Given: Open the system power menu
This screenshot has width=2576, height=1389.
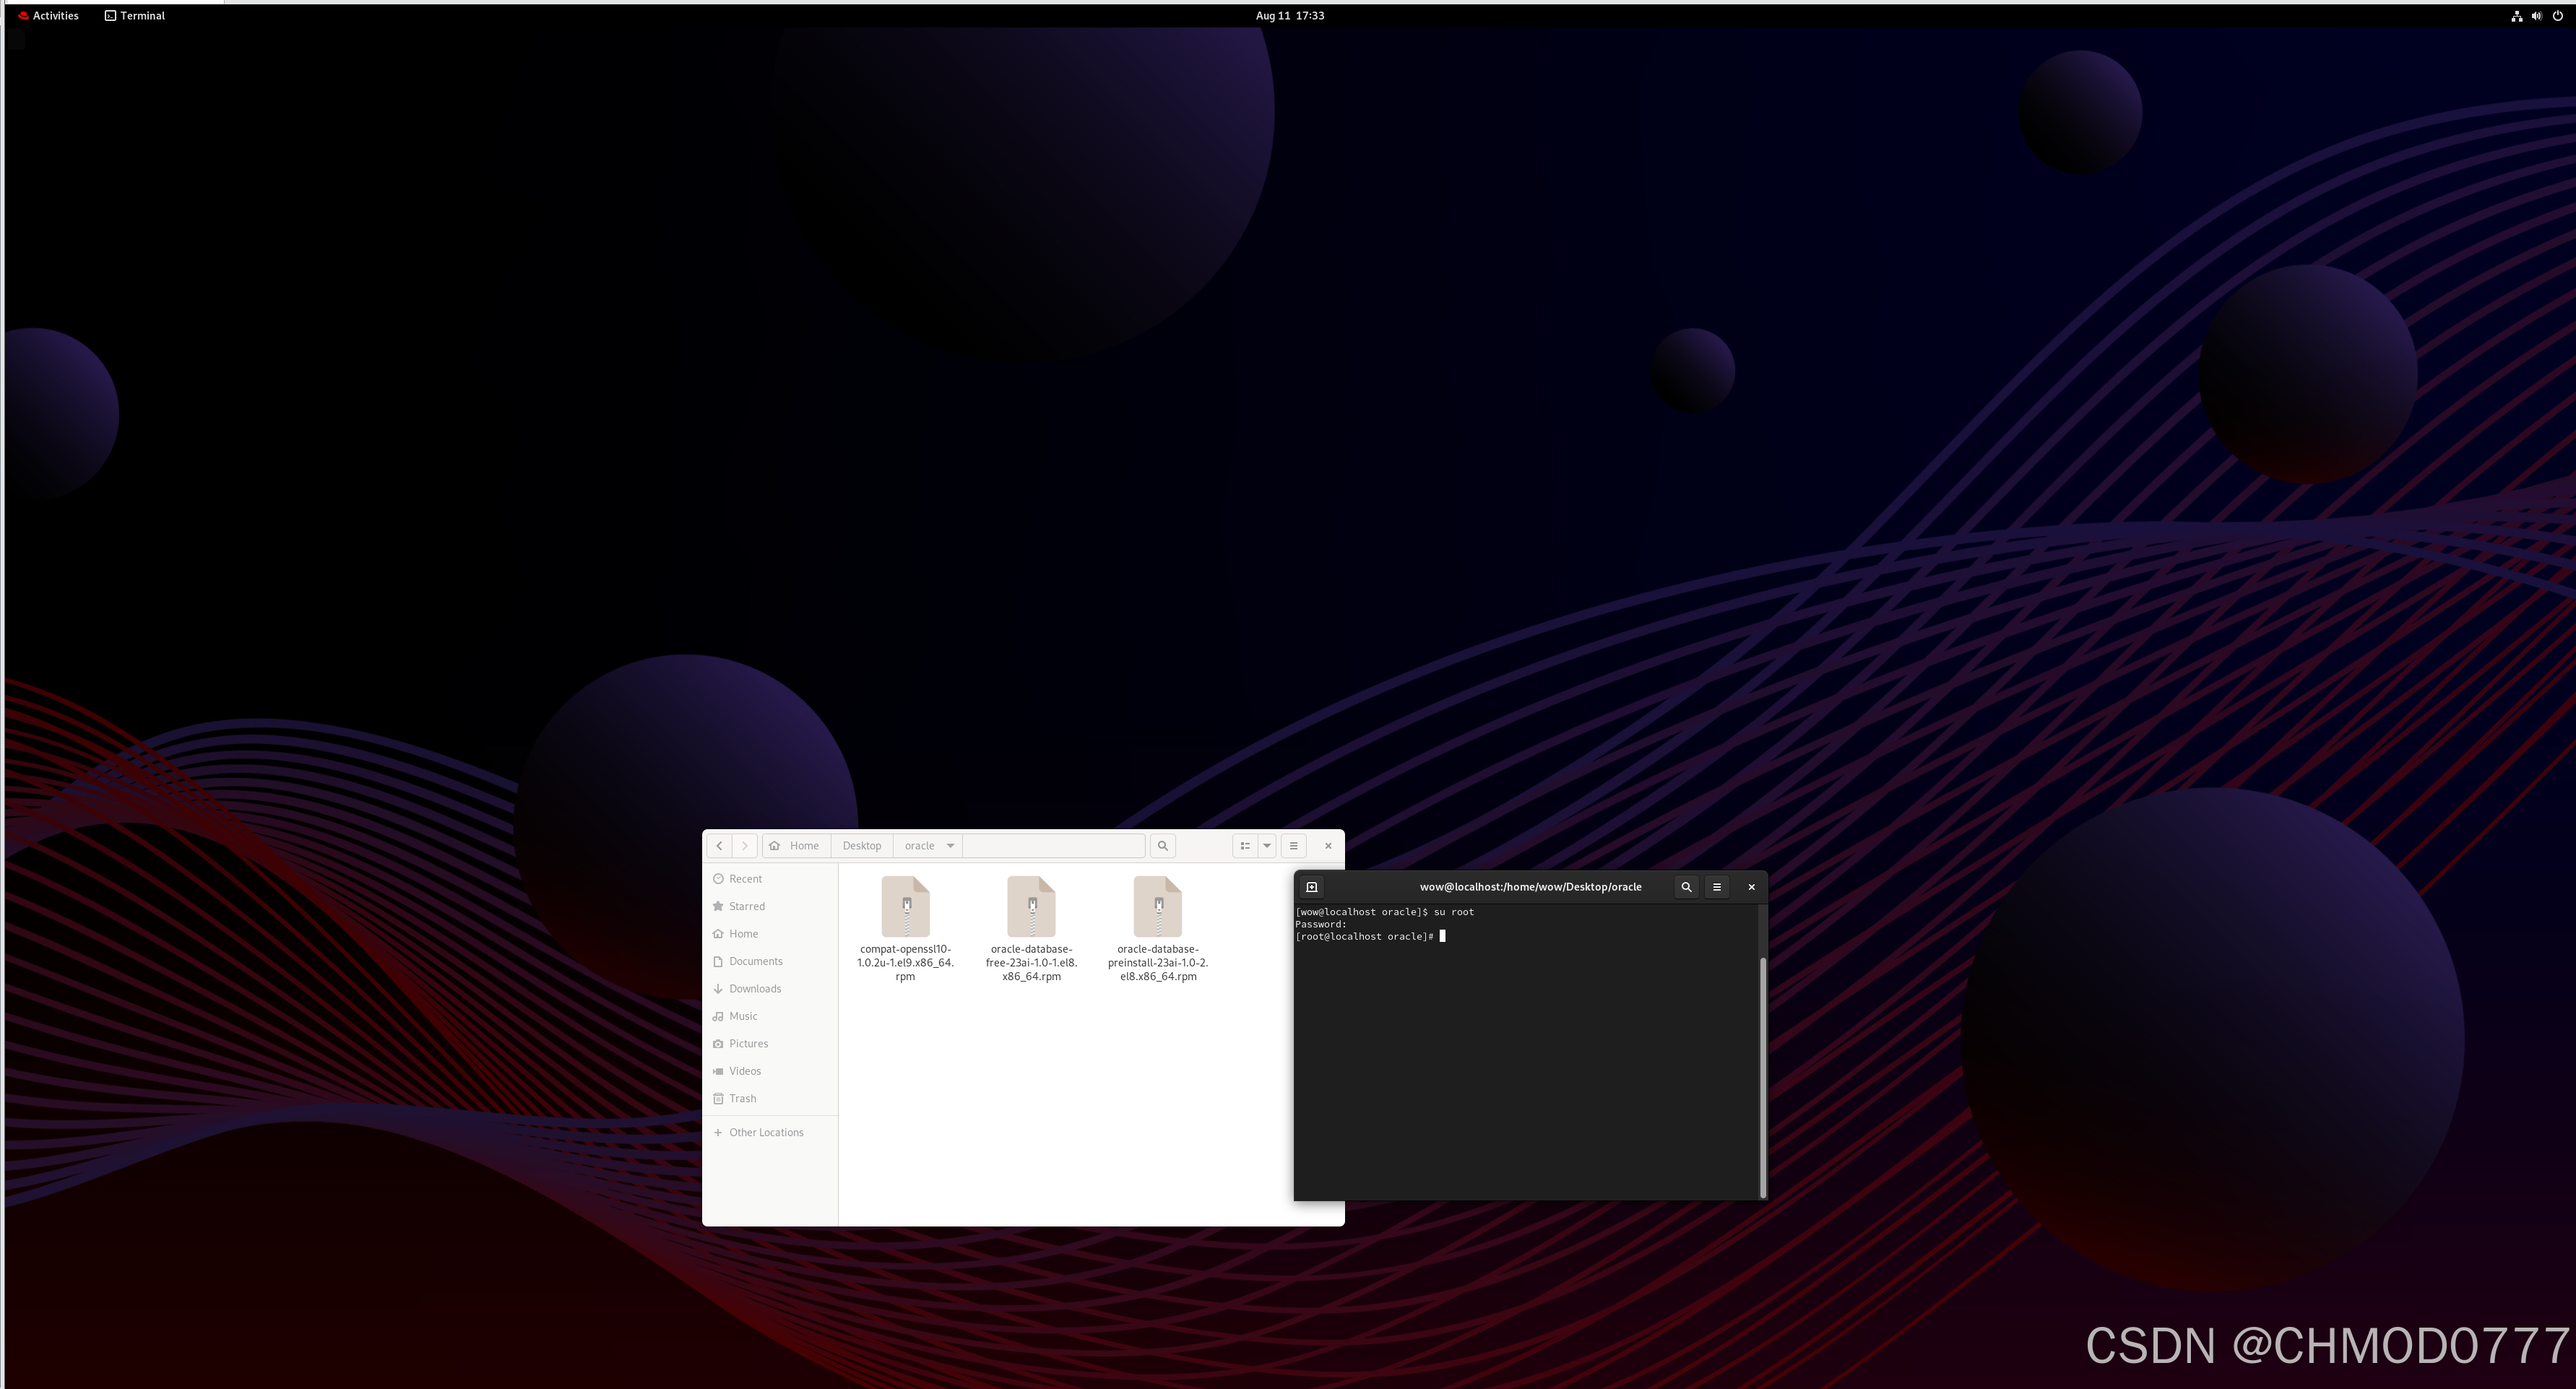Looking at the screenshot, I should pos(2557,16).
